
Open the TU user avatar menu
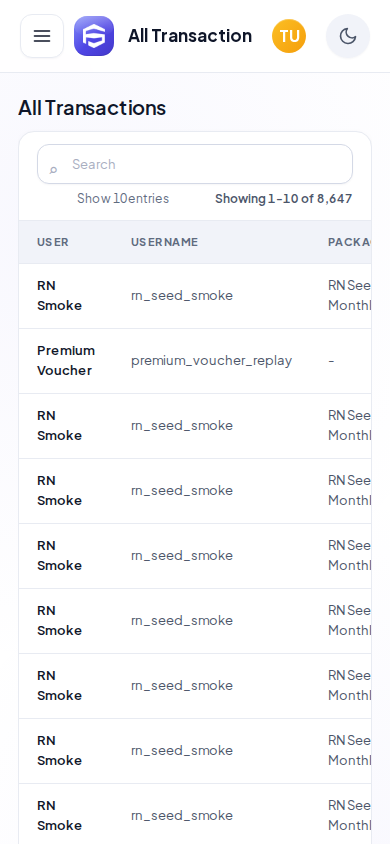(x=289, y=36)
